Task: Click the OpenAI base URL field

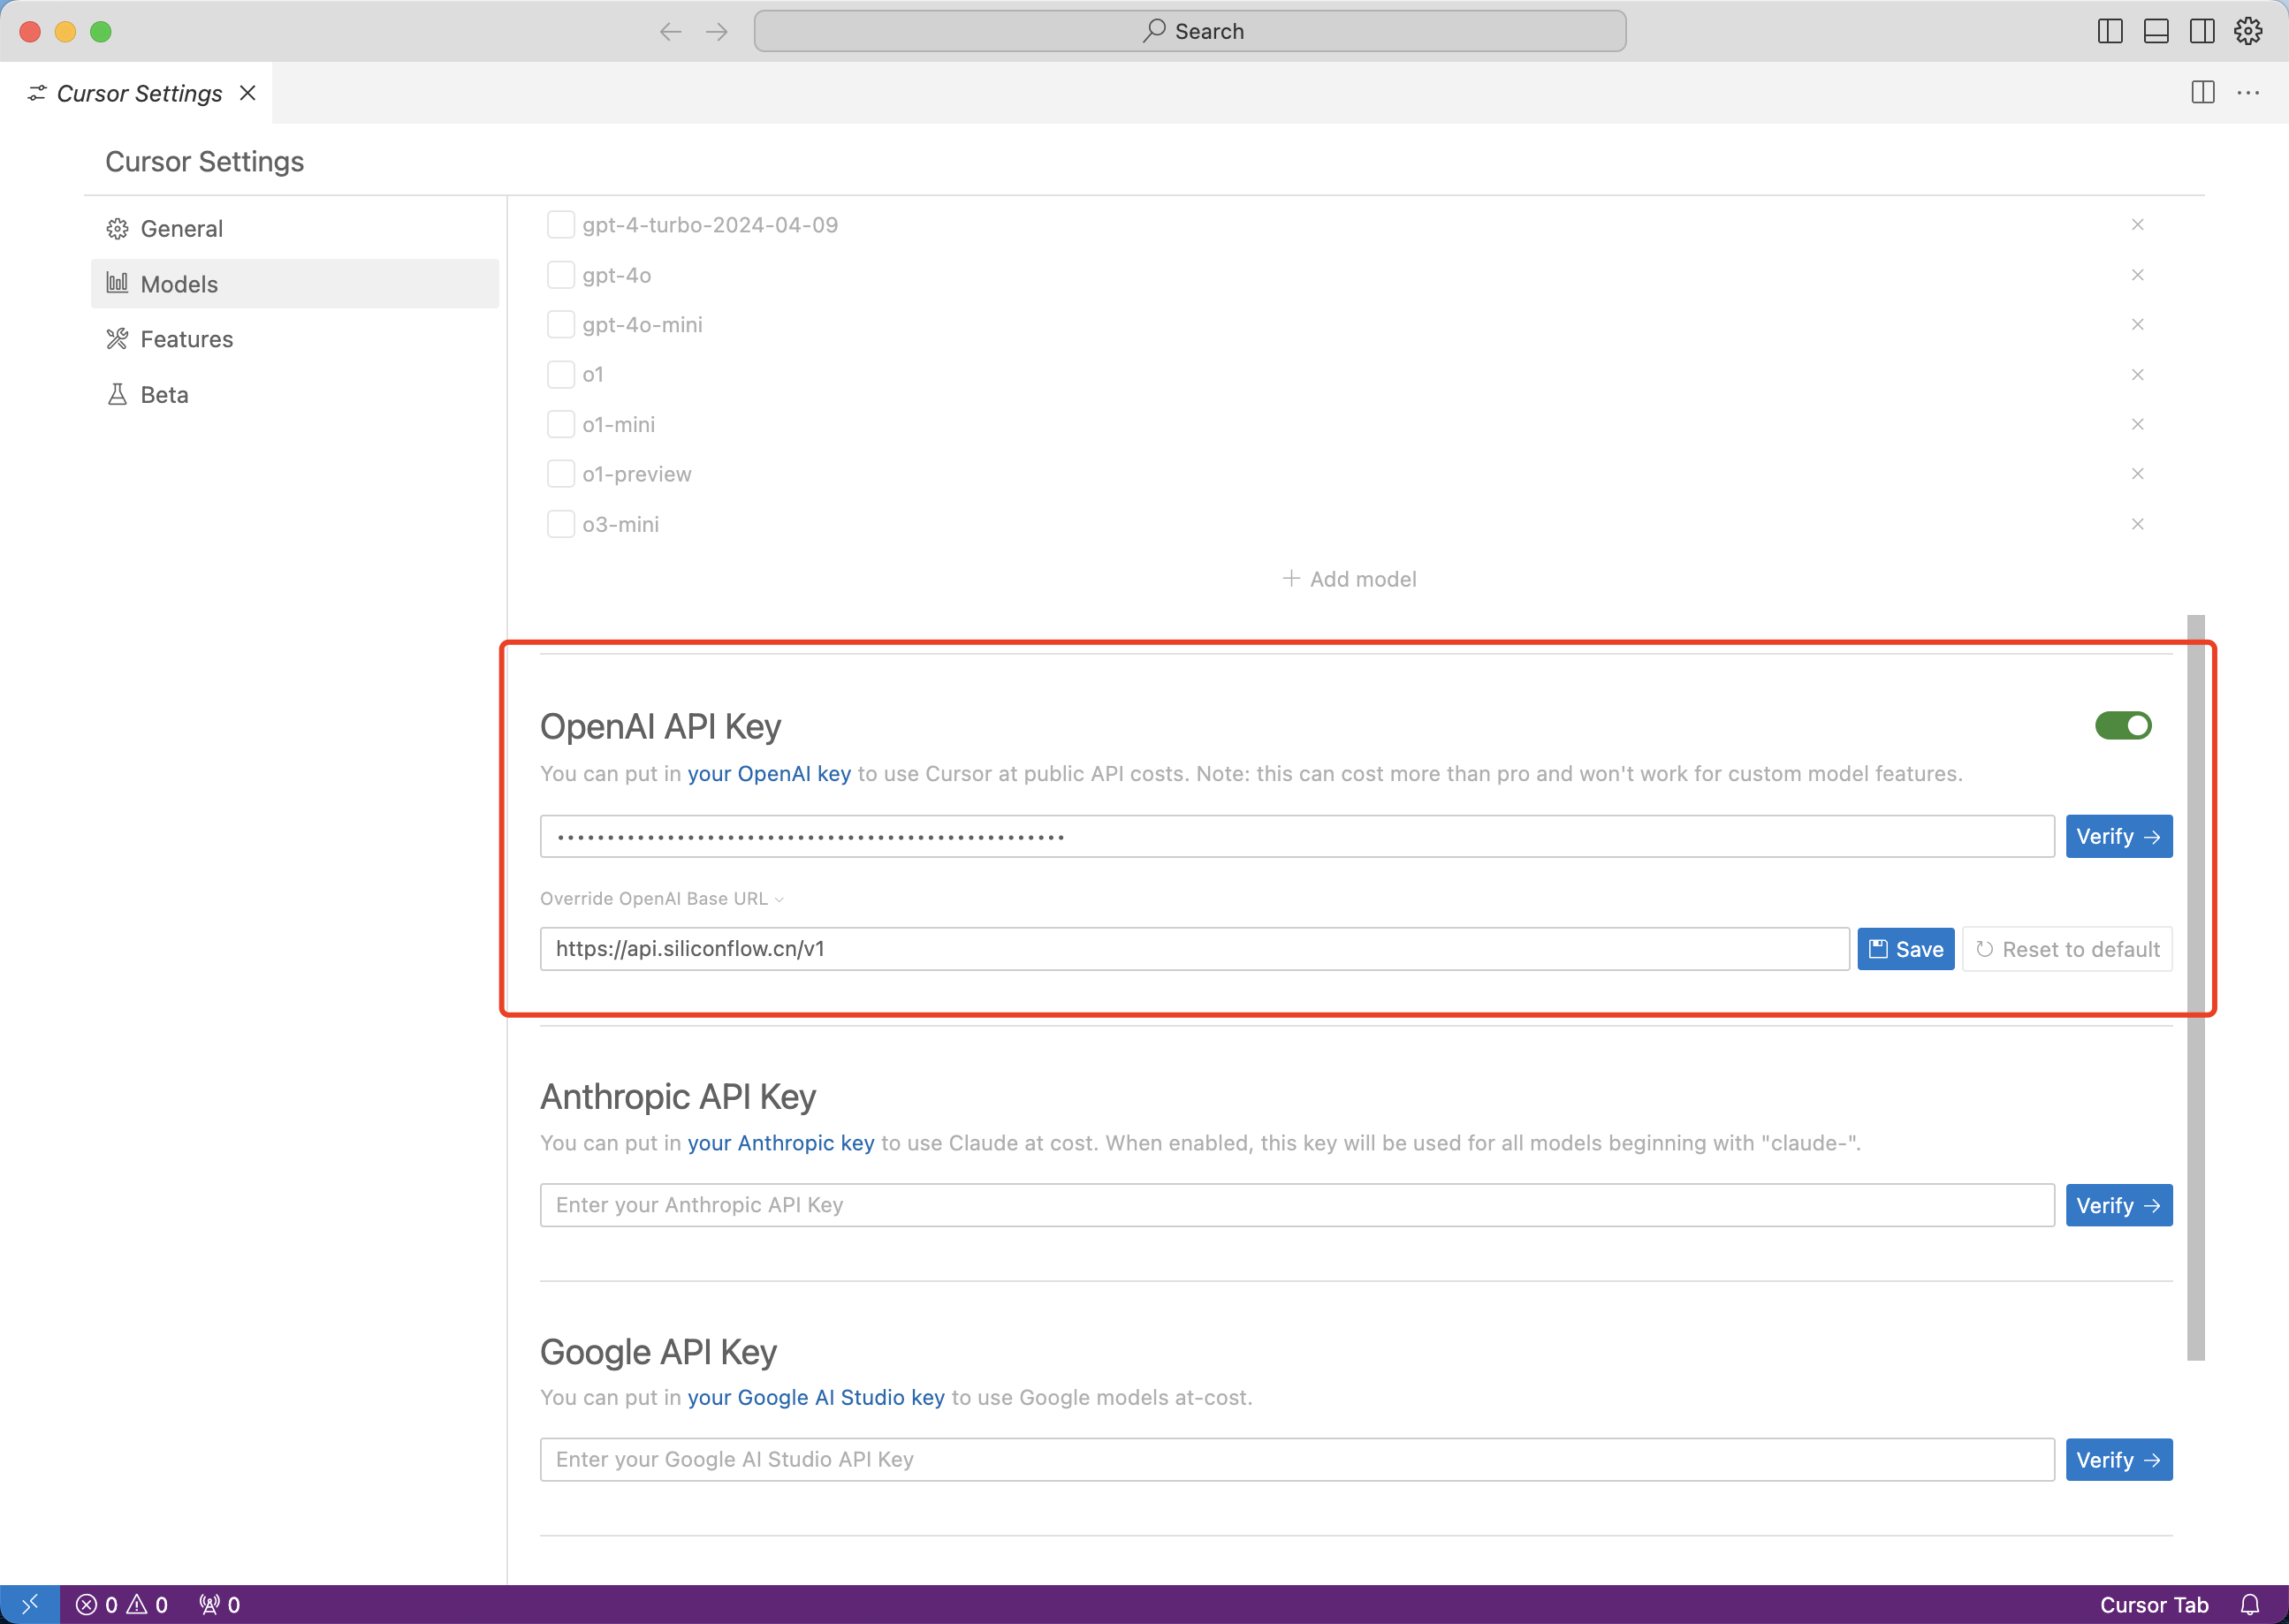Action: click(1195, 949)
